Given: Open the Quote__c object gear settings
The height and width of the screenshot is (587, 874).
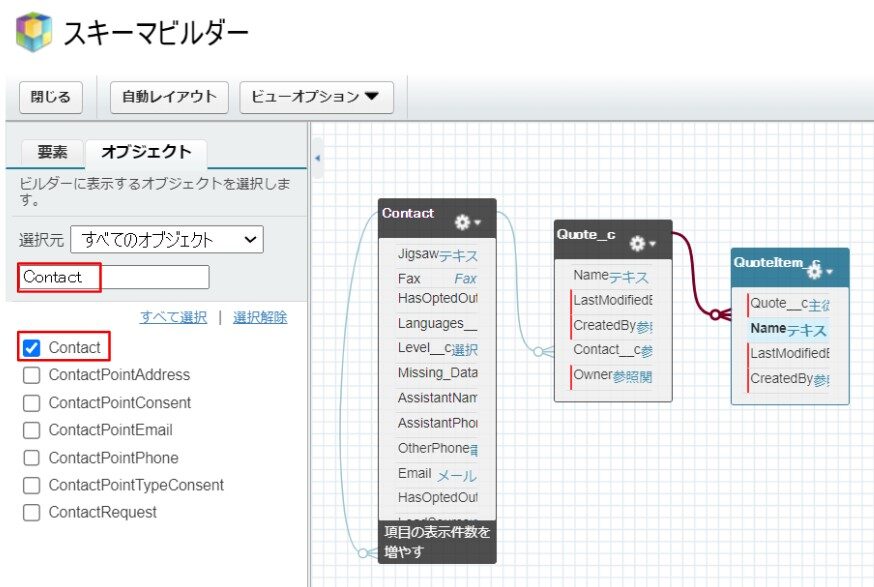Looking at the screenshot, I should pos(642,243).
